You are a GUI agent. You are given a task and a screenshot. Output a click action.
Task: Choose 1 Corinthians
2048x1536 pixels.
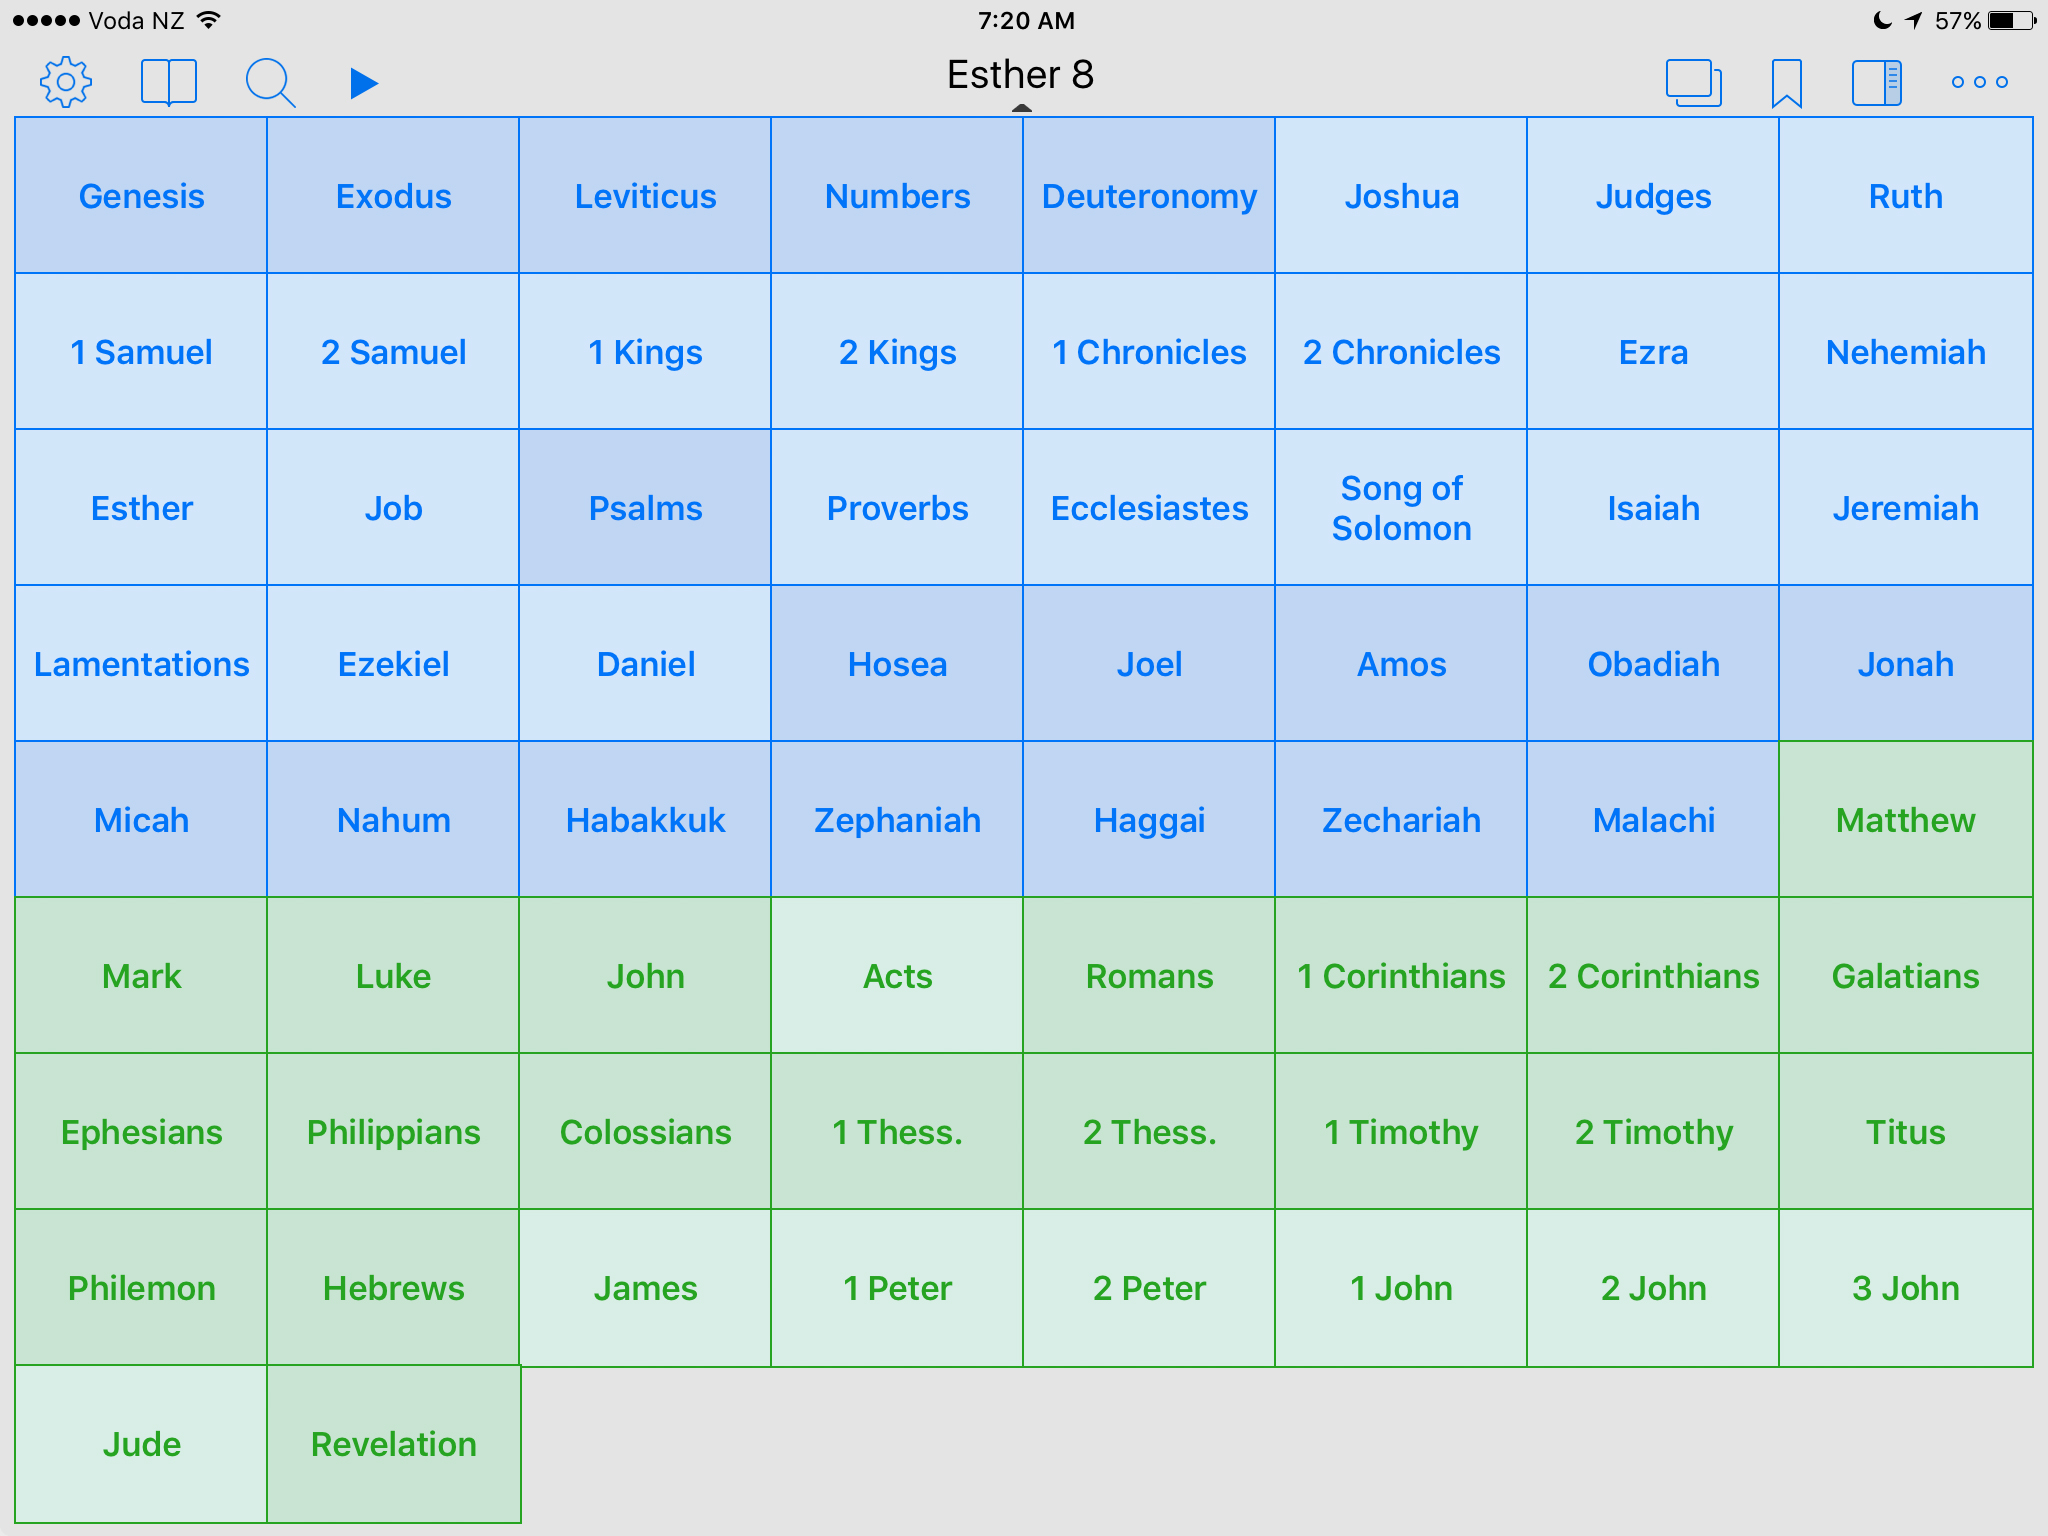pyautogui.click(x=1401, y=976)
